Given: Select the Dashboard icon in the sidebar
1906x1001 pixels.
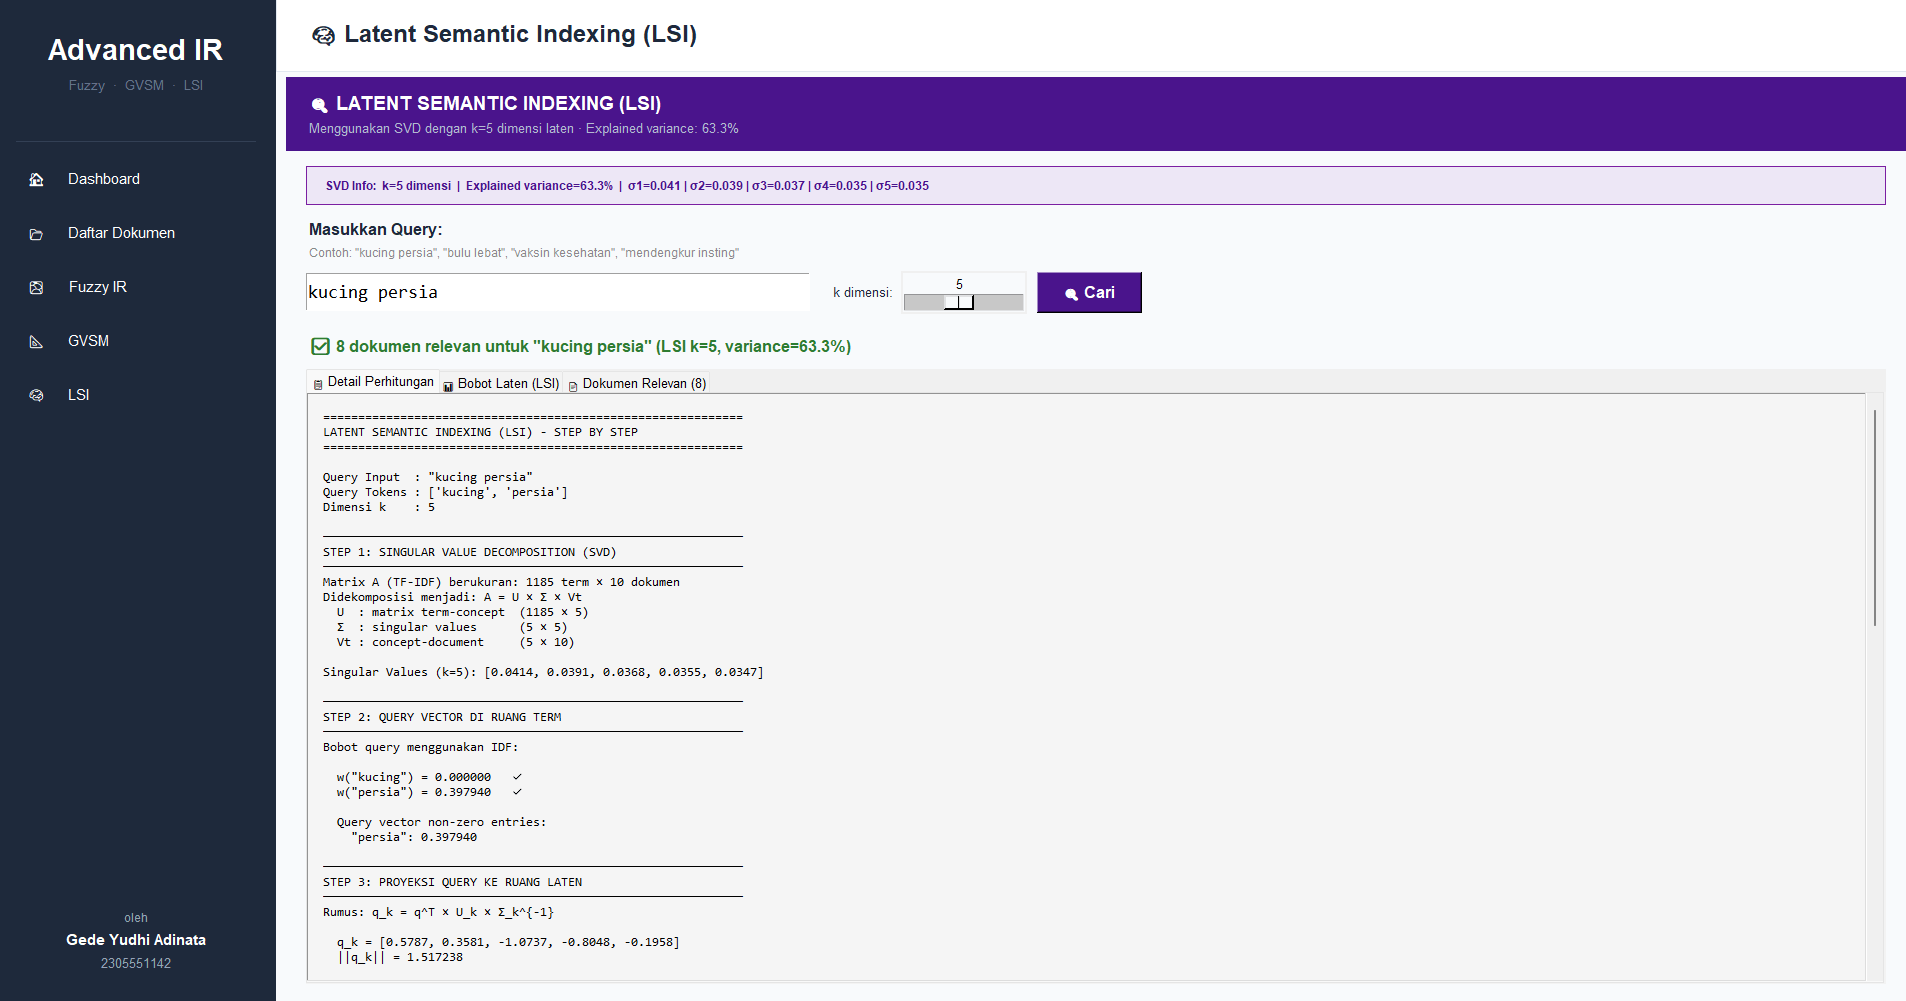Looking at the screenshot, I should point(37,179).
